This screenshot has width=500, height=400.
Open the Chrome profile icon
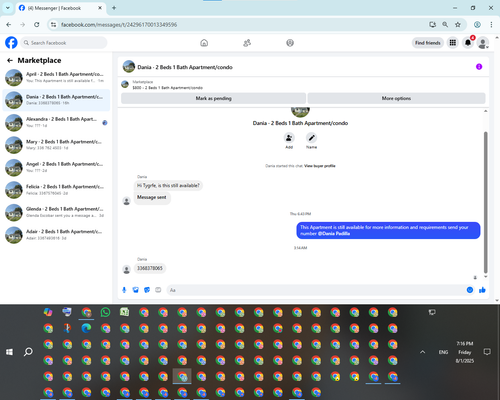pos(477,24)
